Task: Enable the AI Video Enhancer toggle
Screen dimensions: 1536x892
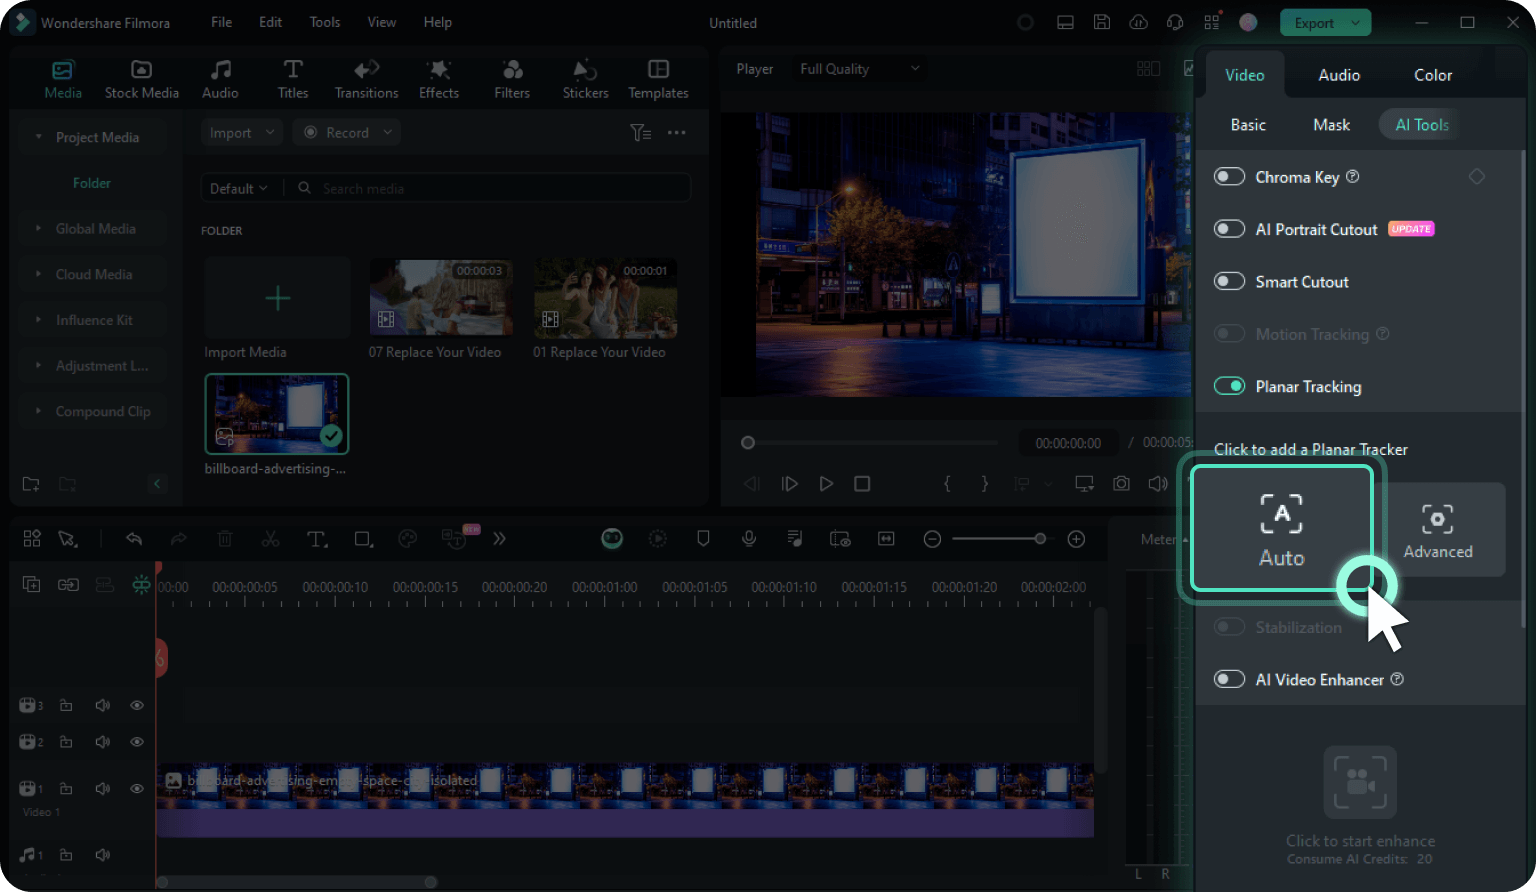Action: [x=1229, y=679]
